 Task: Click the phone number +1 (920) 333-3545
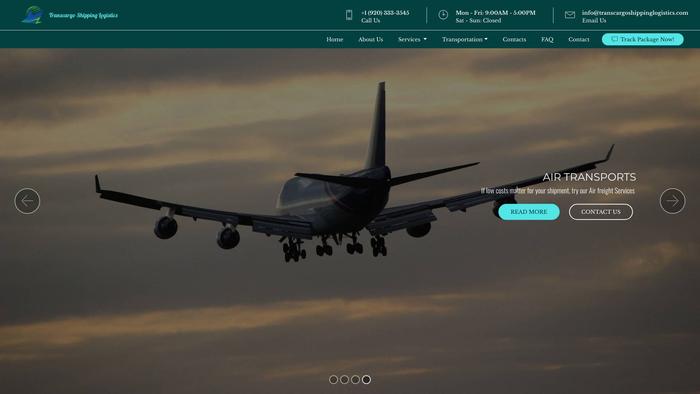click(385, 12)
